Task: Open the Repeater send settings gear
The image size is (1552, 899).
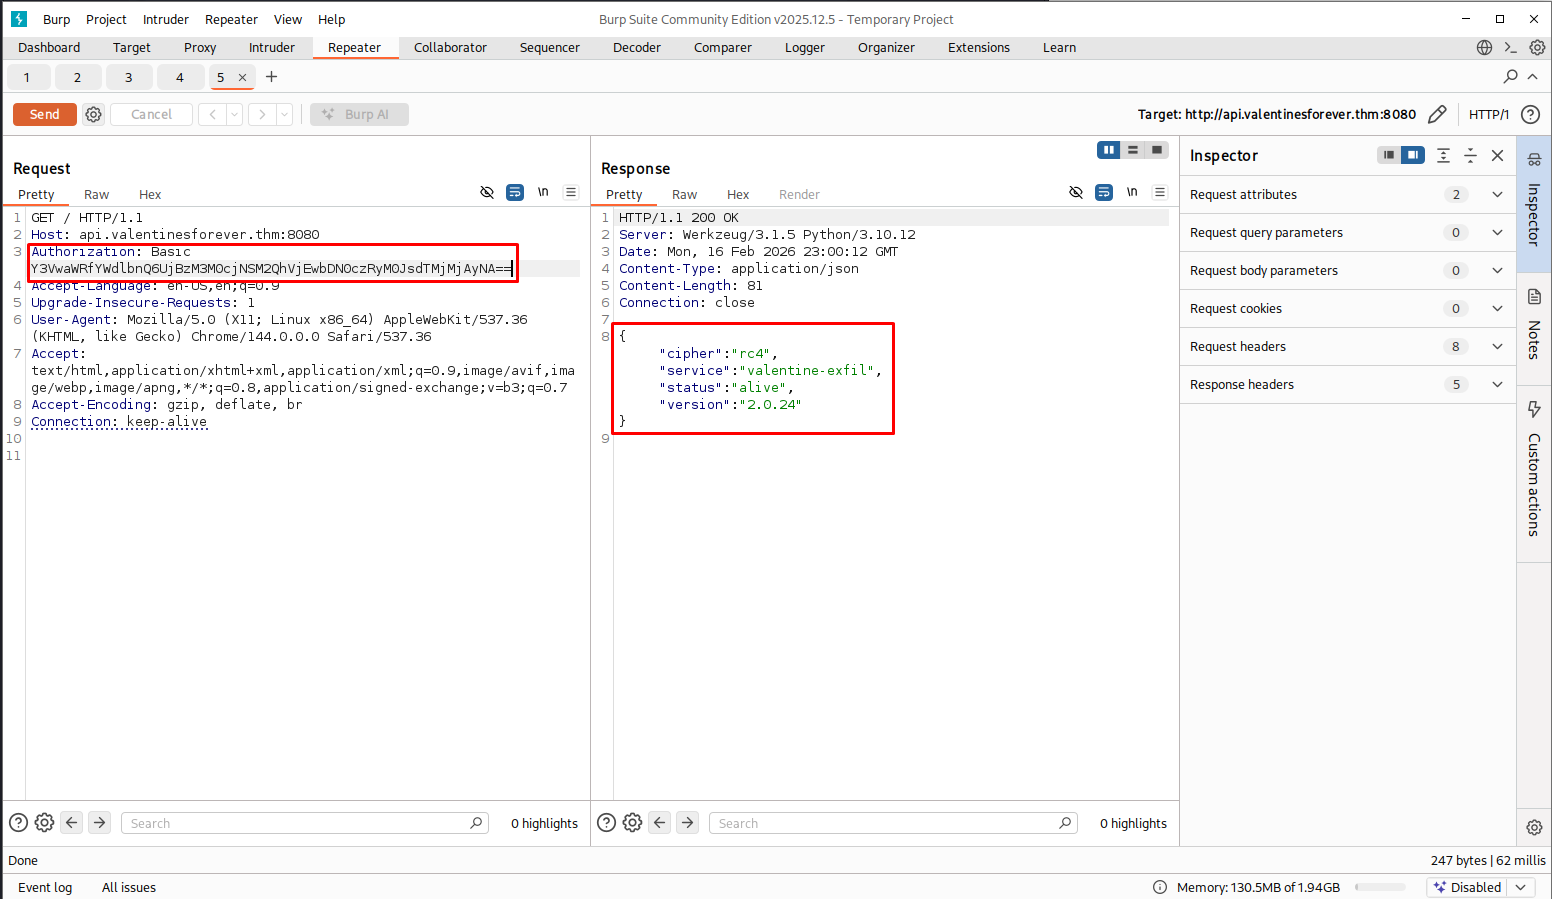Action: coord(93,114)
